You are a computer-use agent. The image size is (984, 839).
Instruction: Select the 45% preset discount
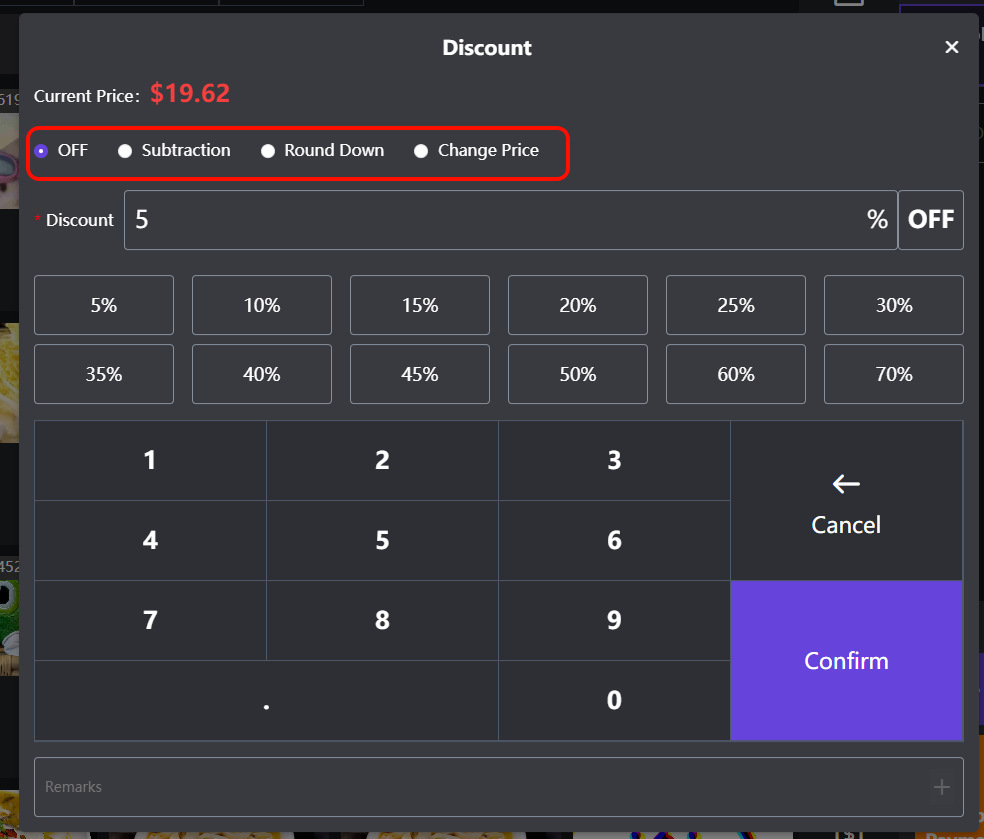pyautogui.click(x=420, y=374)
